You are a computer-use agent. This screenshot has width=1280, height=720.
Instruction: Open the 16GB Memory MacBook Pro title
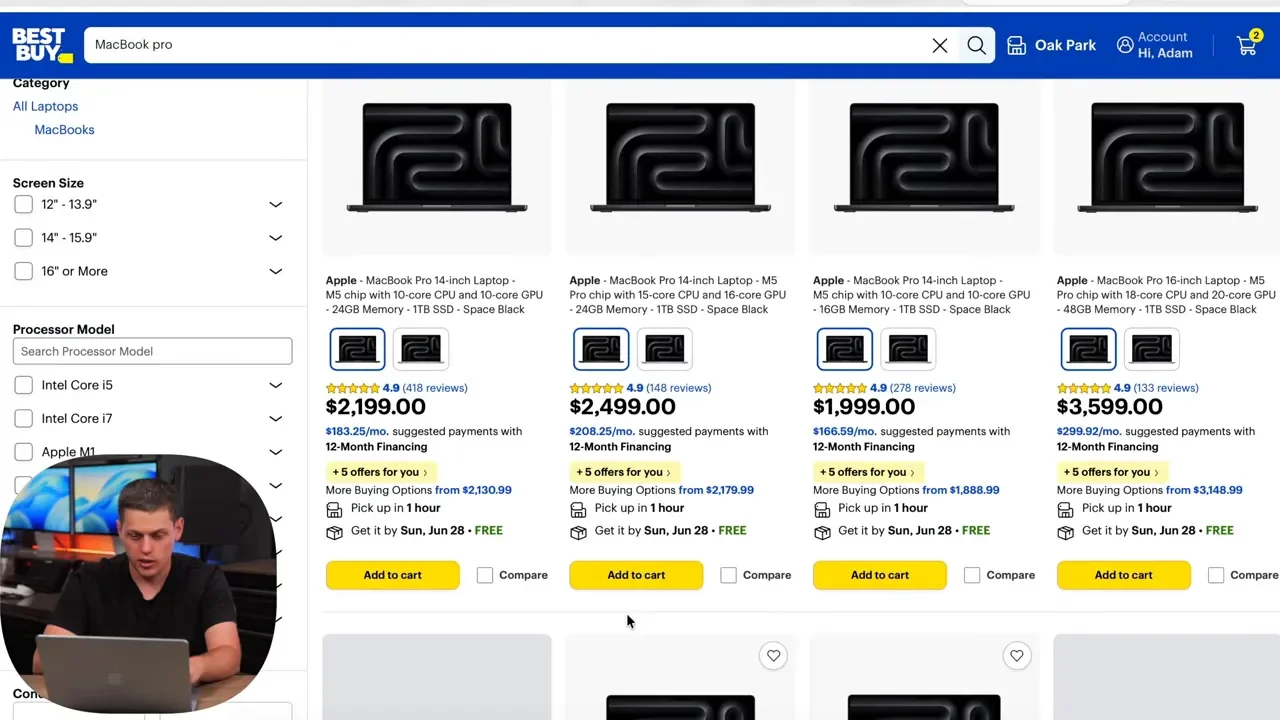pos(922,295)
